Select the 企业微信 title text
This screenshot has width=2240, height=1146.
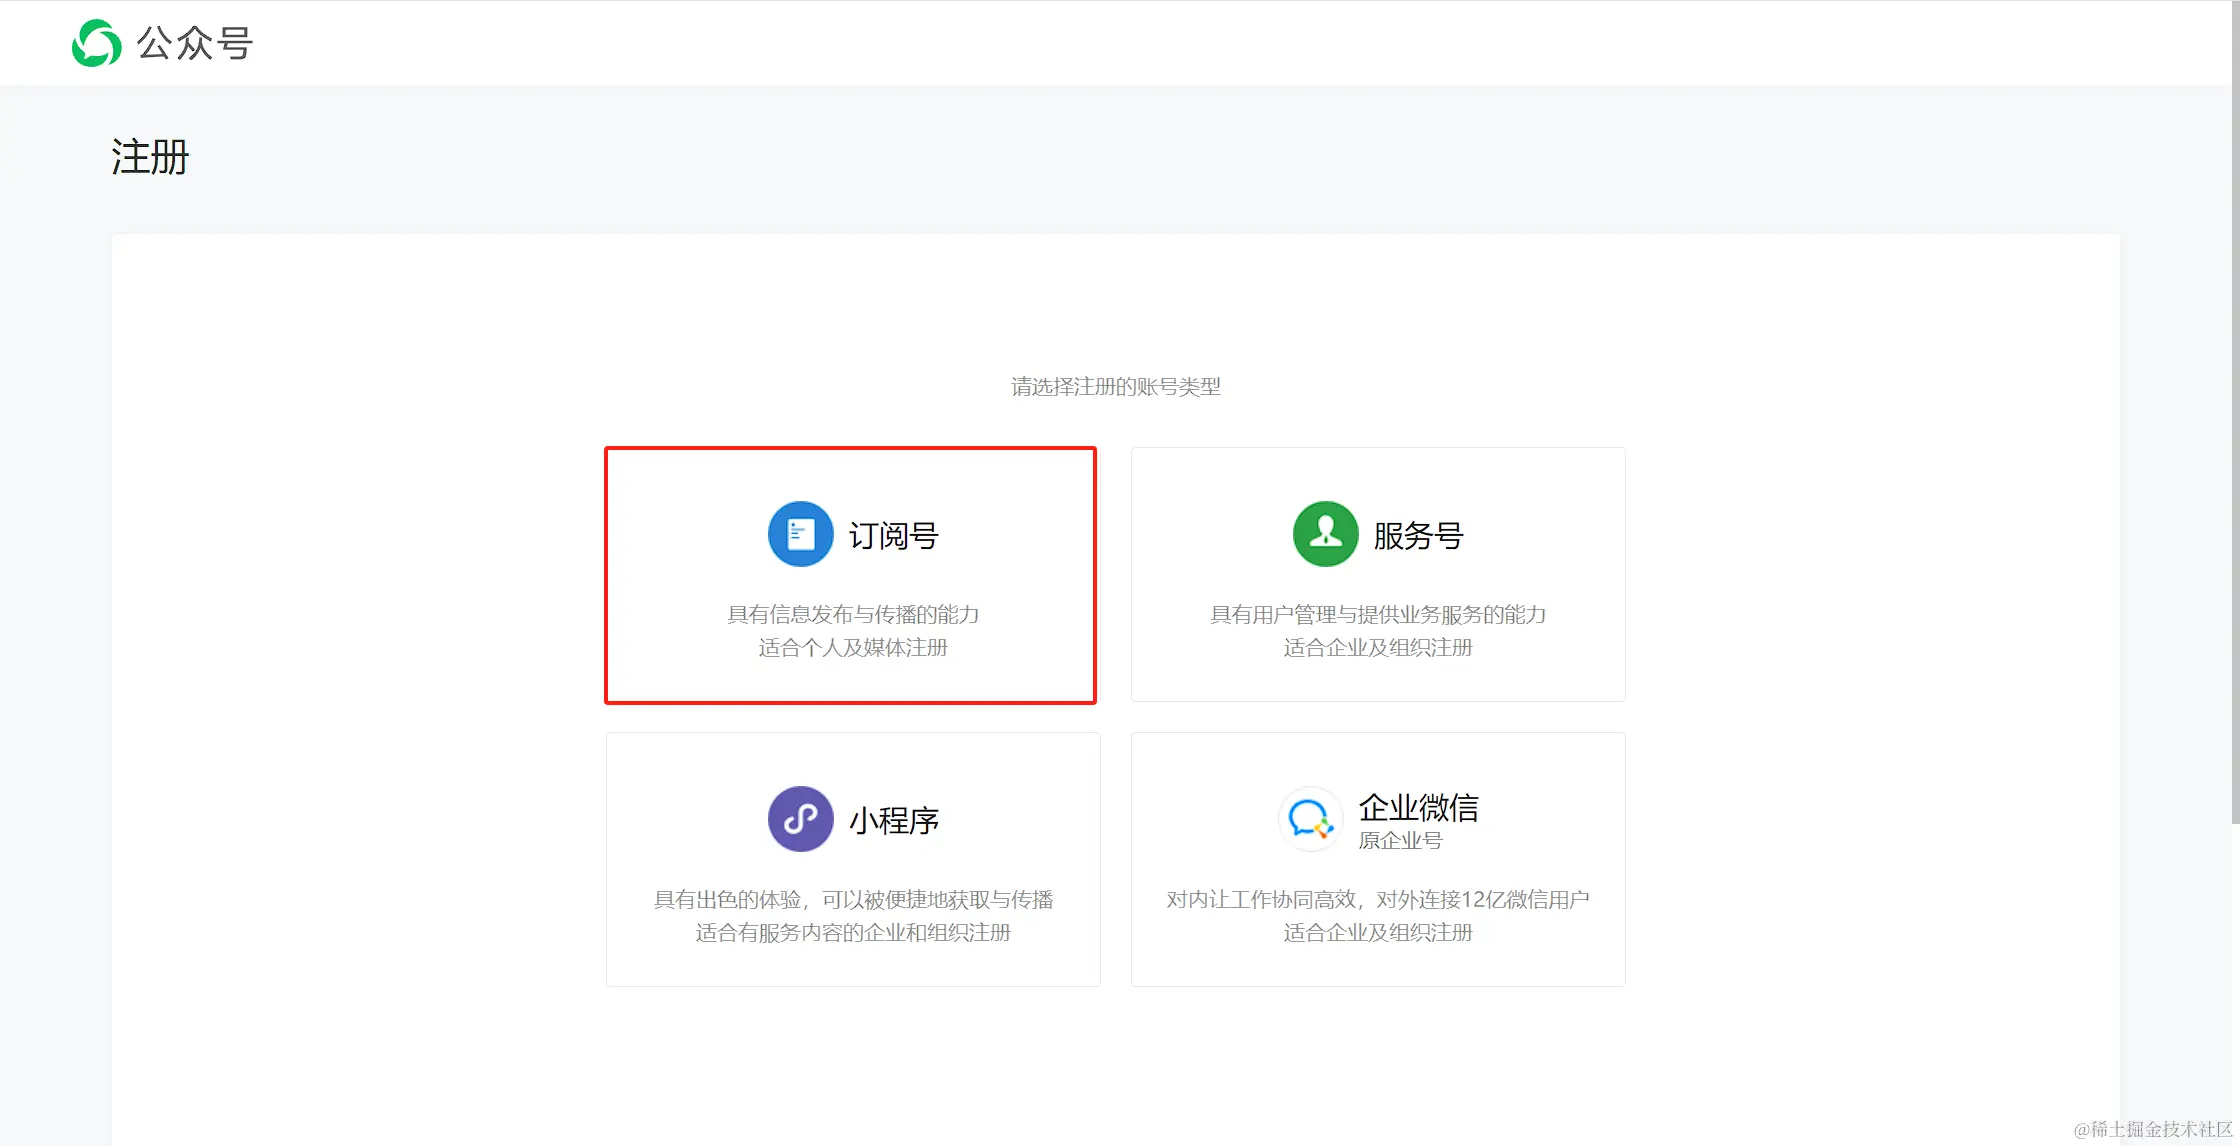[1418, 807]
